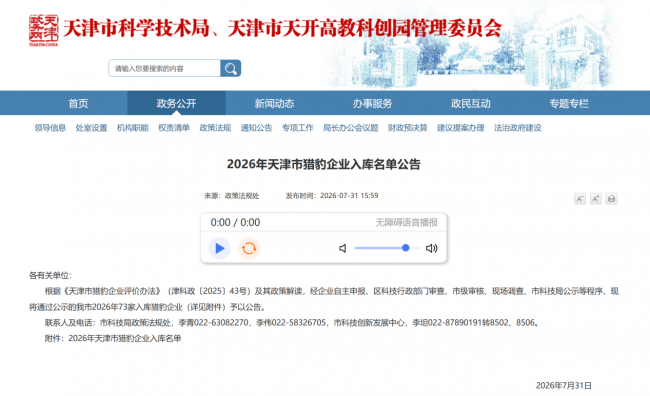Open the 权责清单 submenu link

coord(174,128)
